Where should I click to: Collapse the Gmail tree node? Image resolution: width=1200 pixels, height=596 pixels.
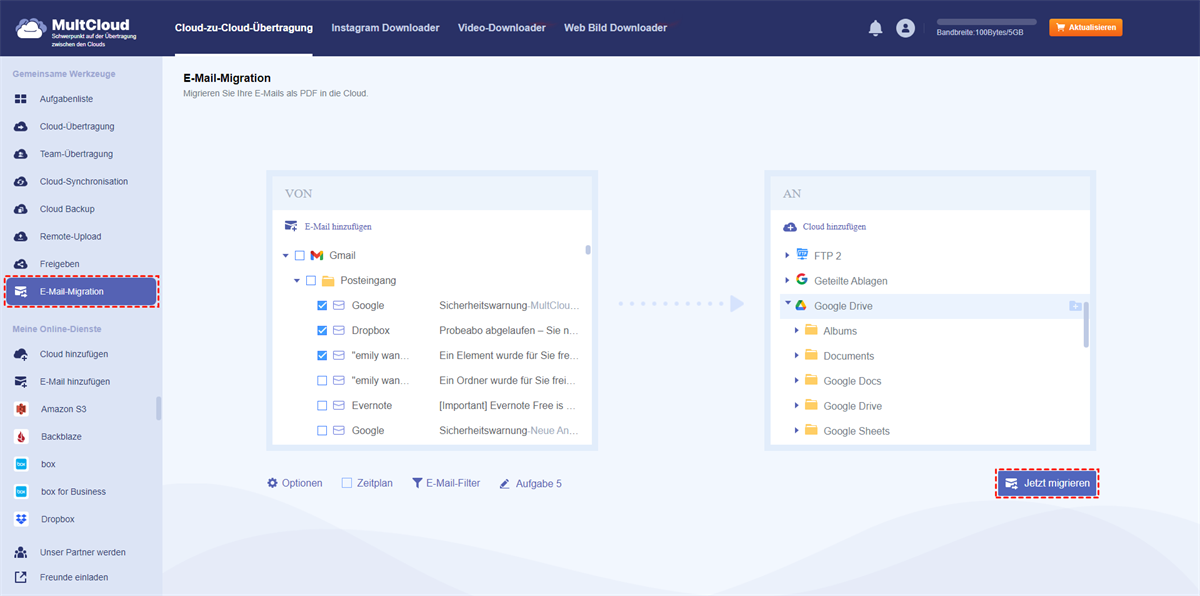[x=286, y=256]
